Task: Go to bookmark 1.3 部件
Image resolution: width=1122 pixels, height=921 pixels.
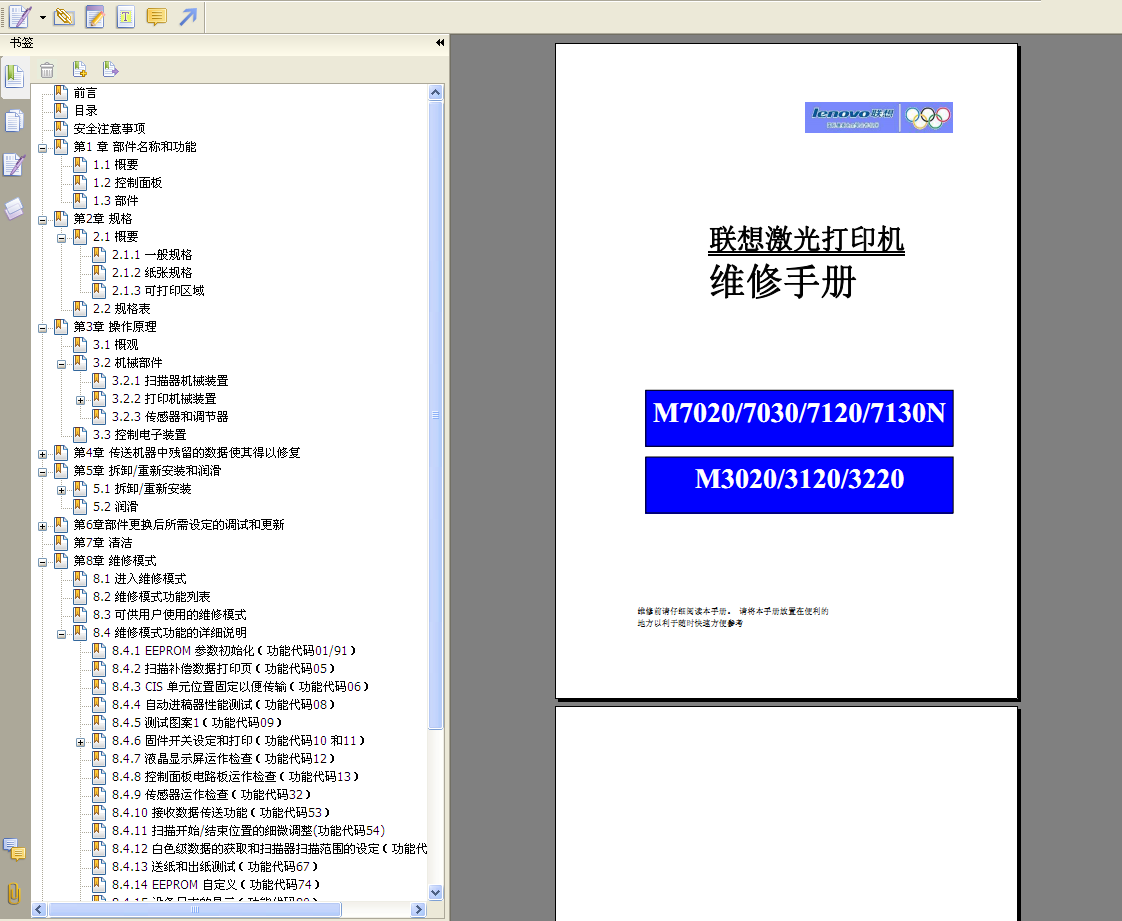Action: (116, 201)
